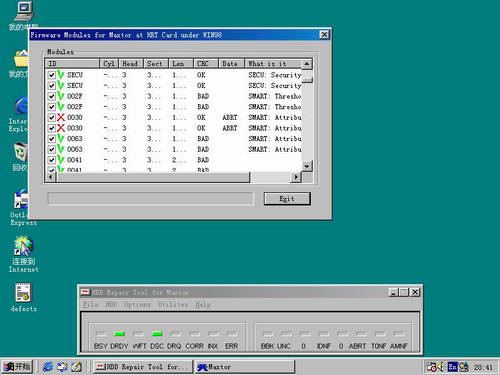Click the Exit button in Firmware Modules
The image size is (500, 375).
(287, 199)
